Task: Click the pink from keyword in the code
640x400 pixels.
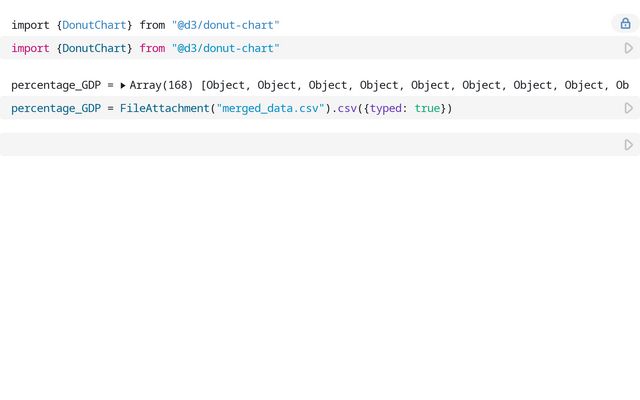Action: 152,48
